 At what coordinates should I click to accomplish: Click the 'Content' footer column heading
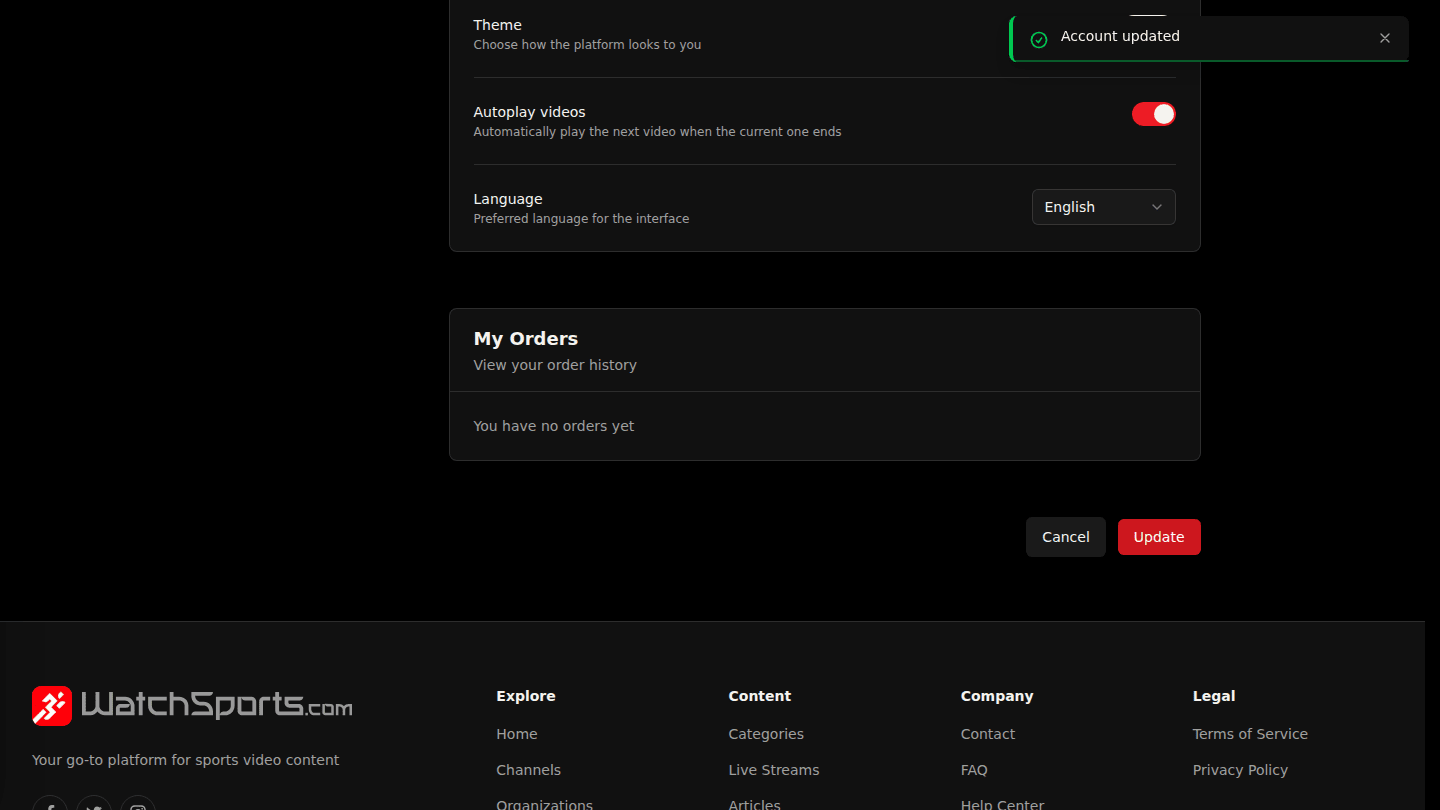pyautogui.click(x=760, y=696)
